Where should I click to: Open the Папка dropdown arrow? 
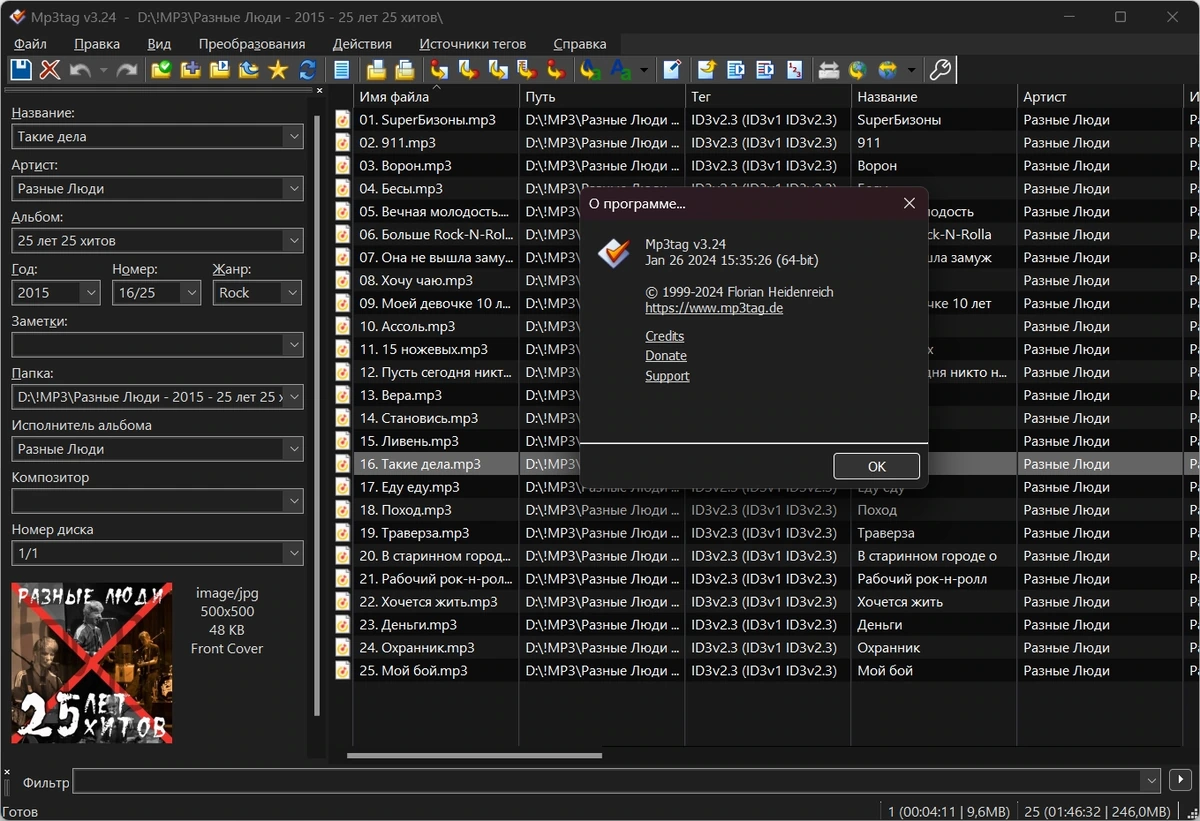click(292, 397)
